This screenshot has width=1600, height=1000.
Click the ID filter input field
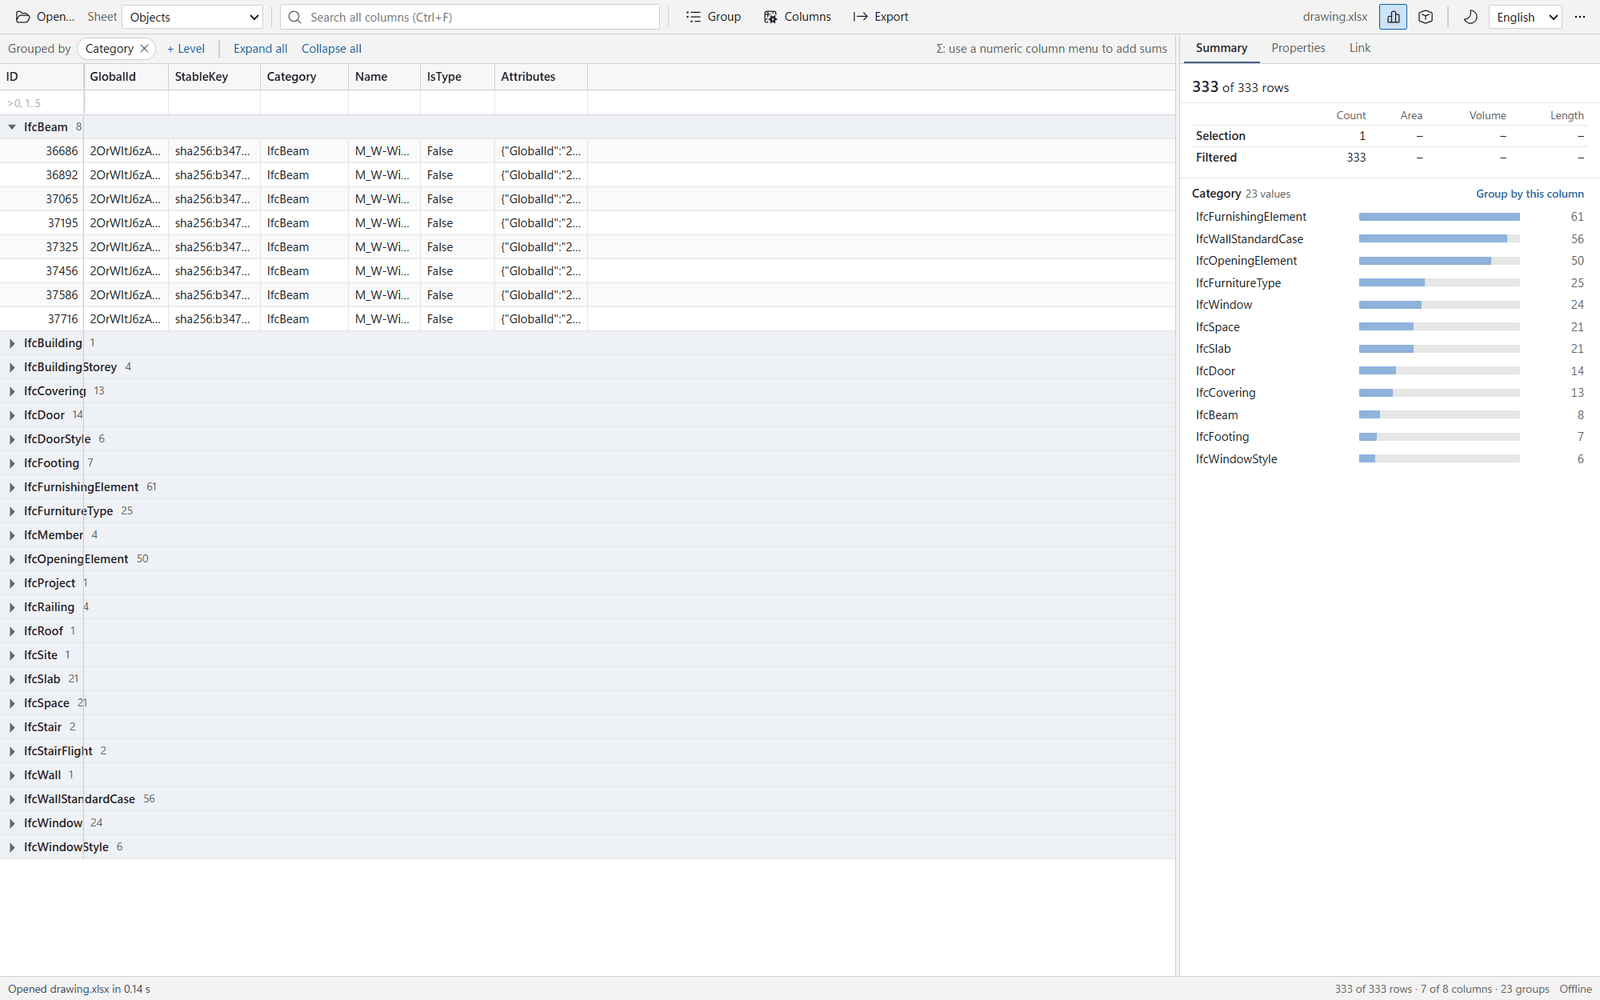coord(42,103)
